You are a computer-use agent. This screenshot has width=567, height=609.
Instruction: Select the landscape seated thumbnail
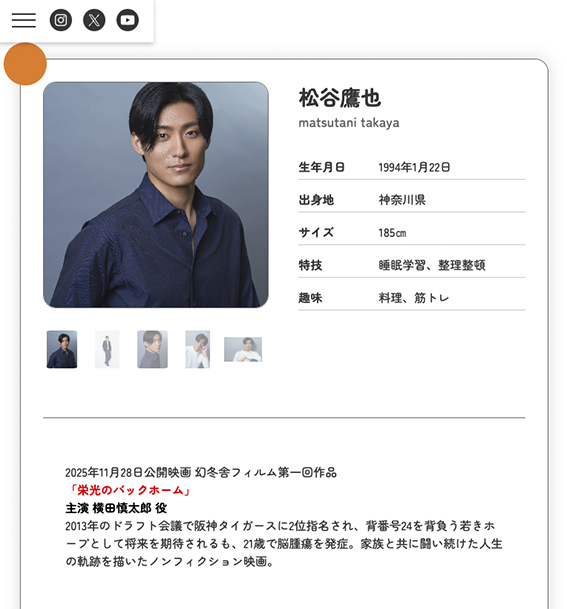pos(243,349)
